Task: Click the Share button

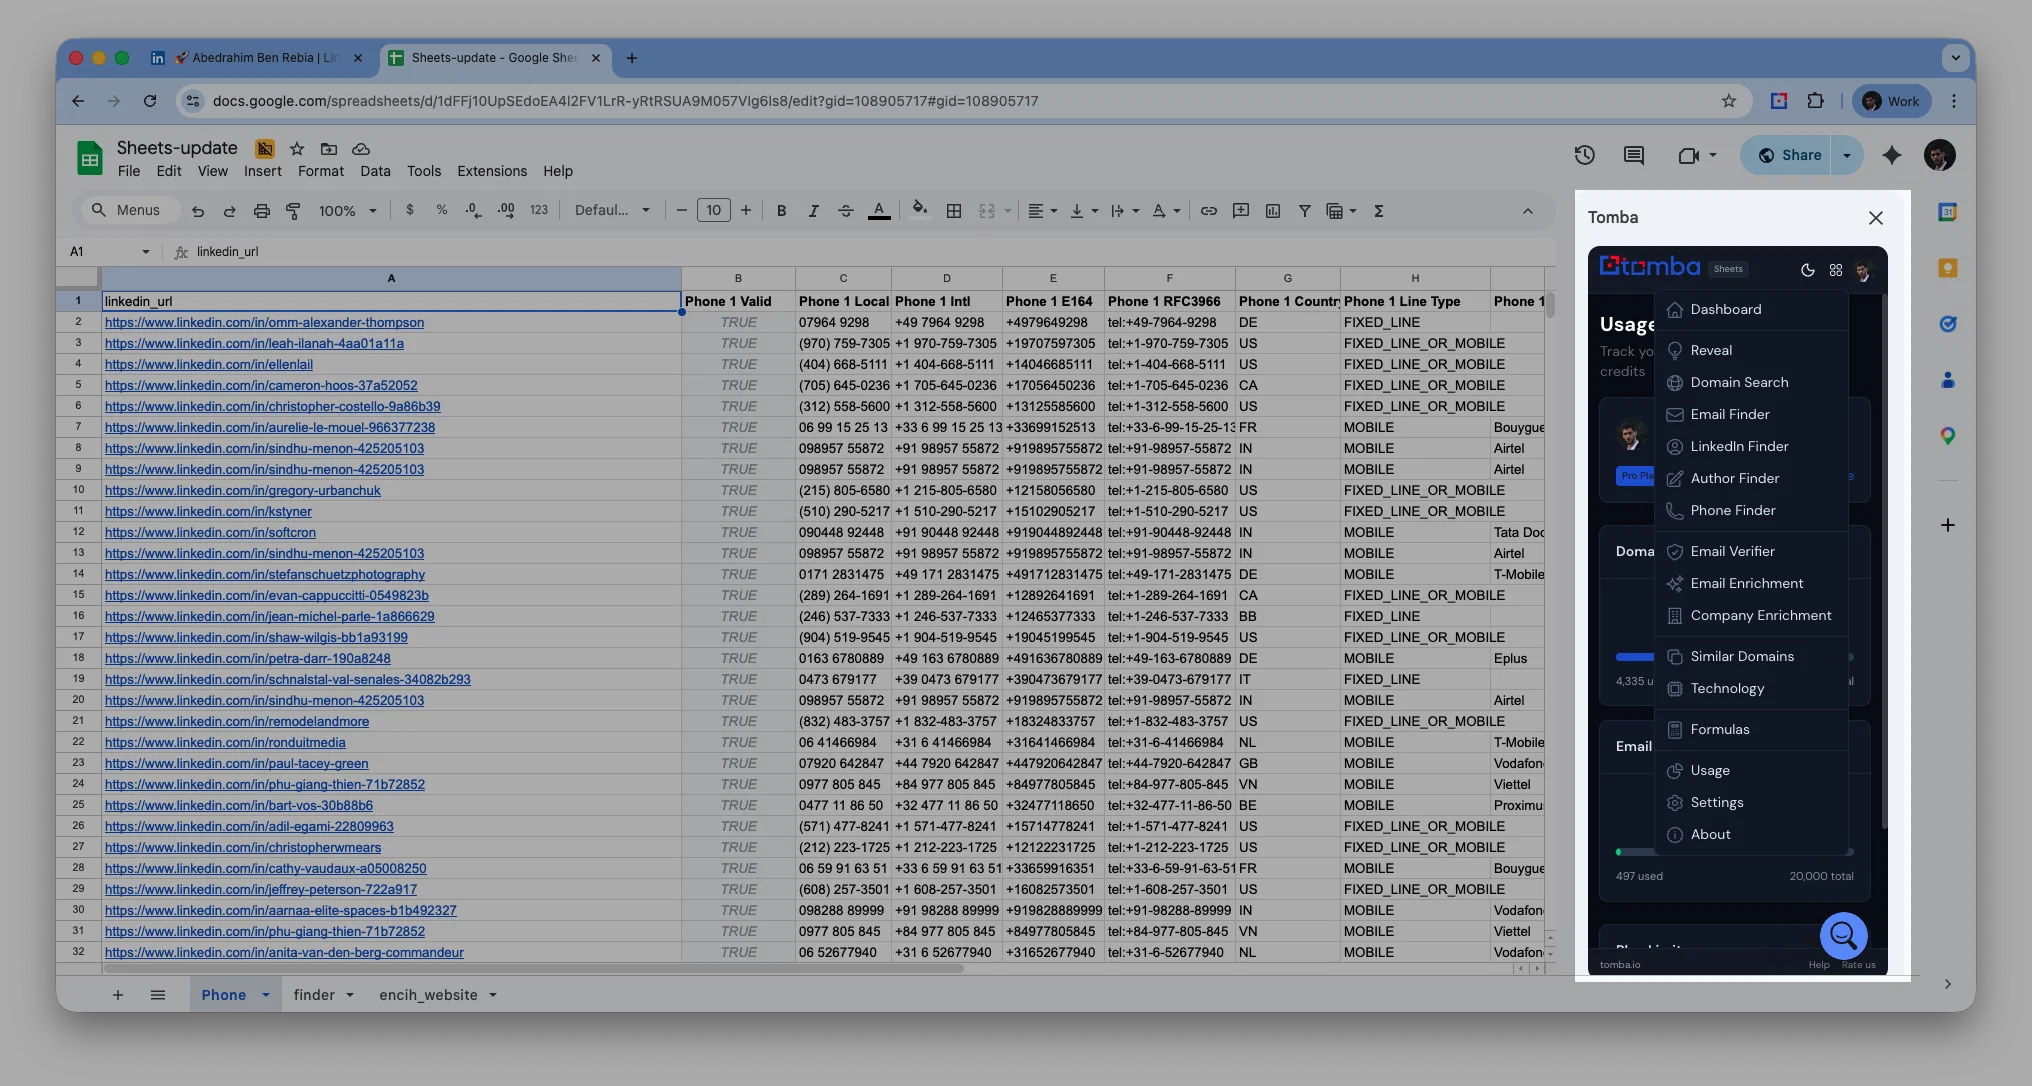Action: point(1789,155)
